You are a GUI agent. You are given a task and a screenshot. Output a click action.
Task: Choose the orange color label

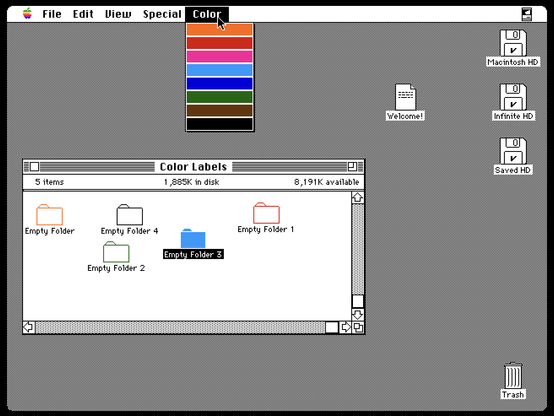pos(219,30)
